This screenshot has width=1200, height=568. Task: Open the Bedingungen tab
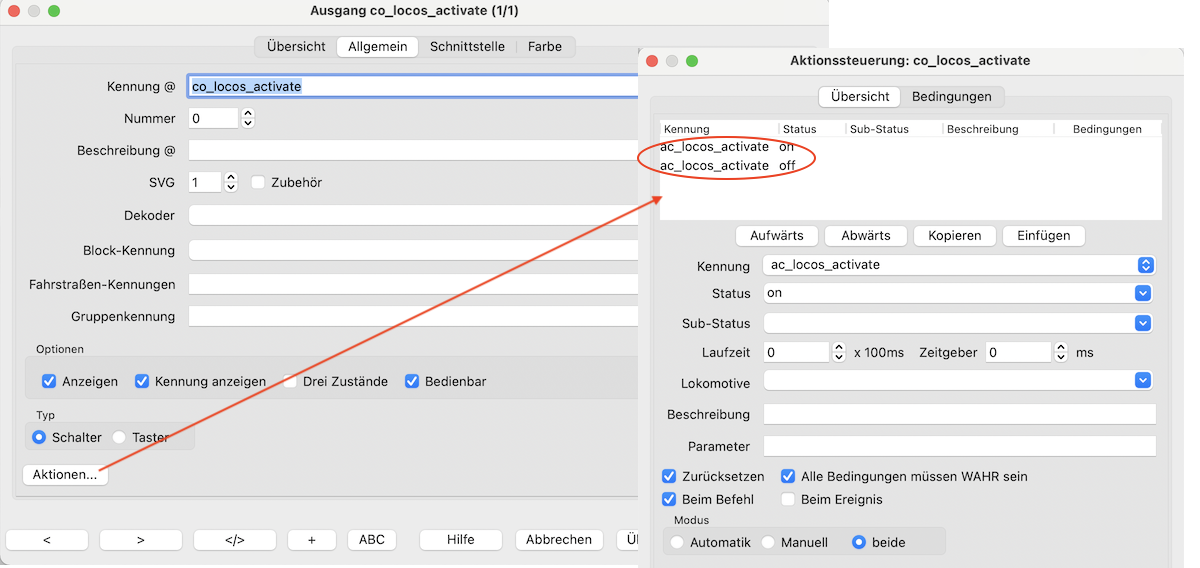pos(952,96)
